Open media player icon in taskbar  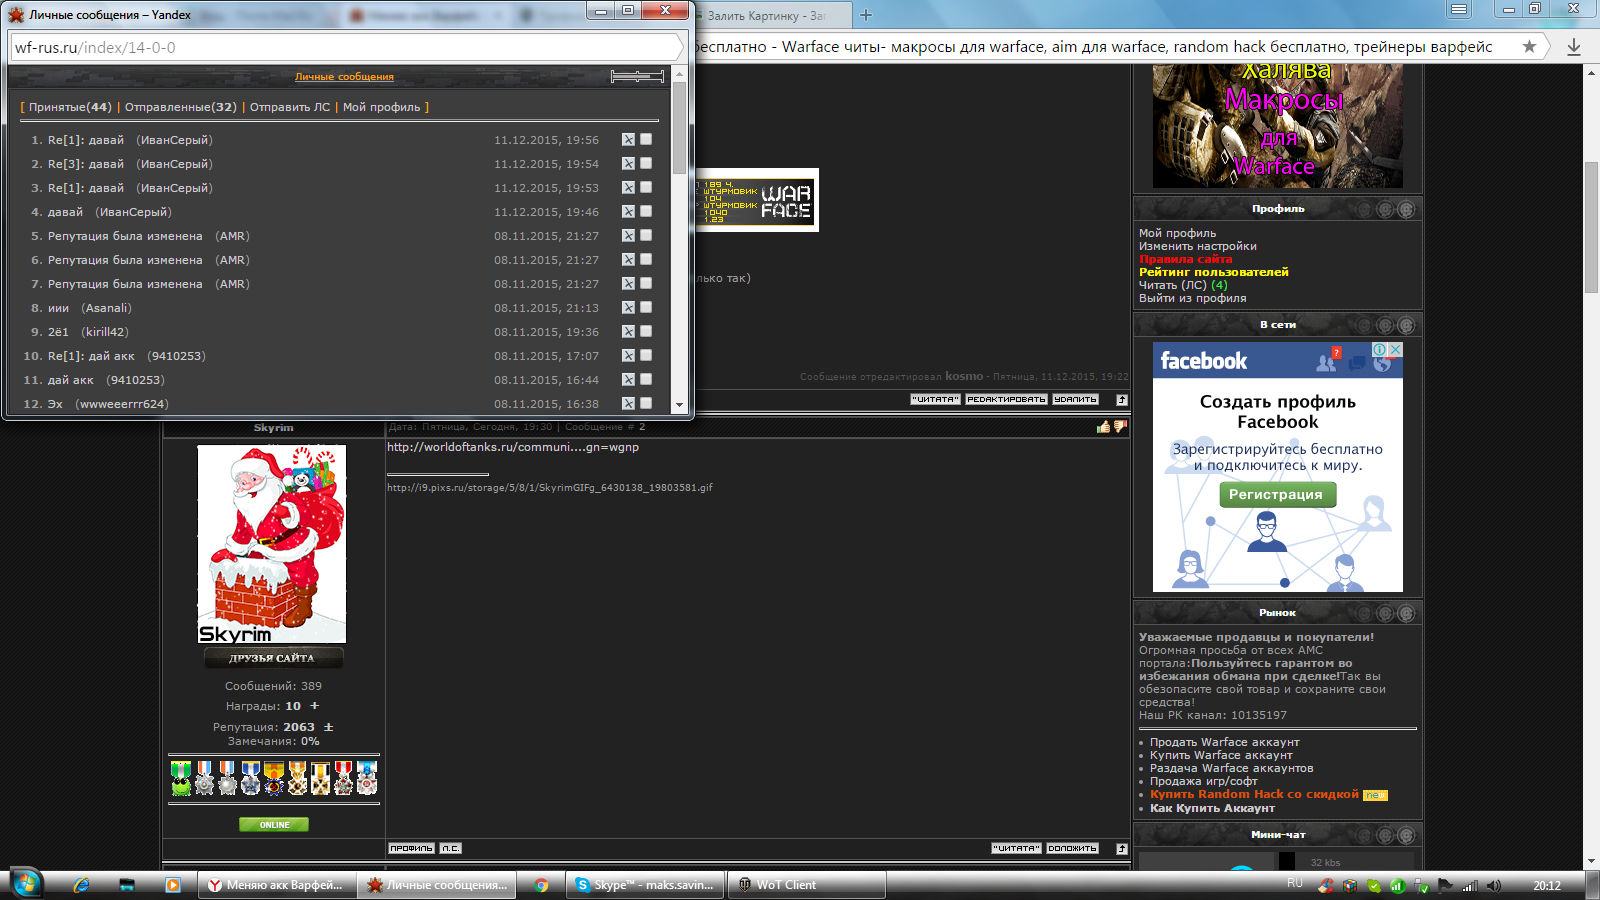point(172,885)
